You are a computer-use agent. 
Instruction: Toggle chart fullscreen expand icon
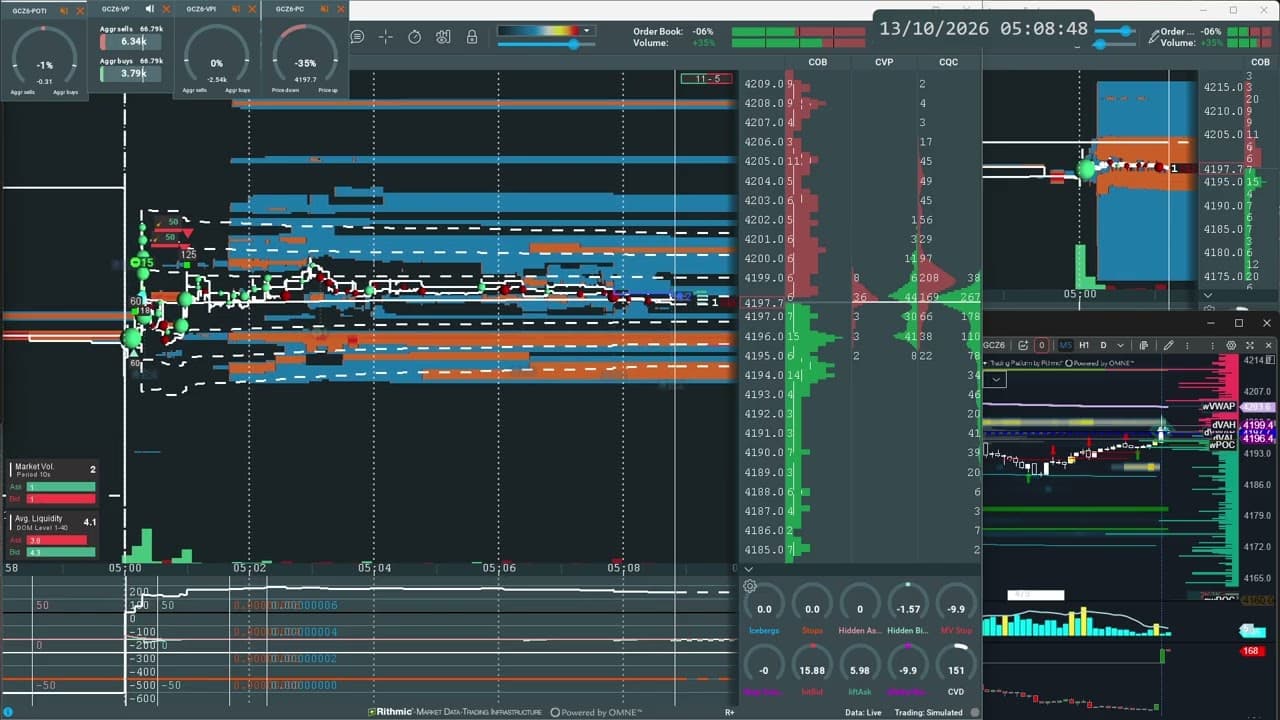tap(1251, 345)
